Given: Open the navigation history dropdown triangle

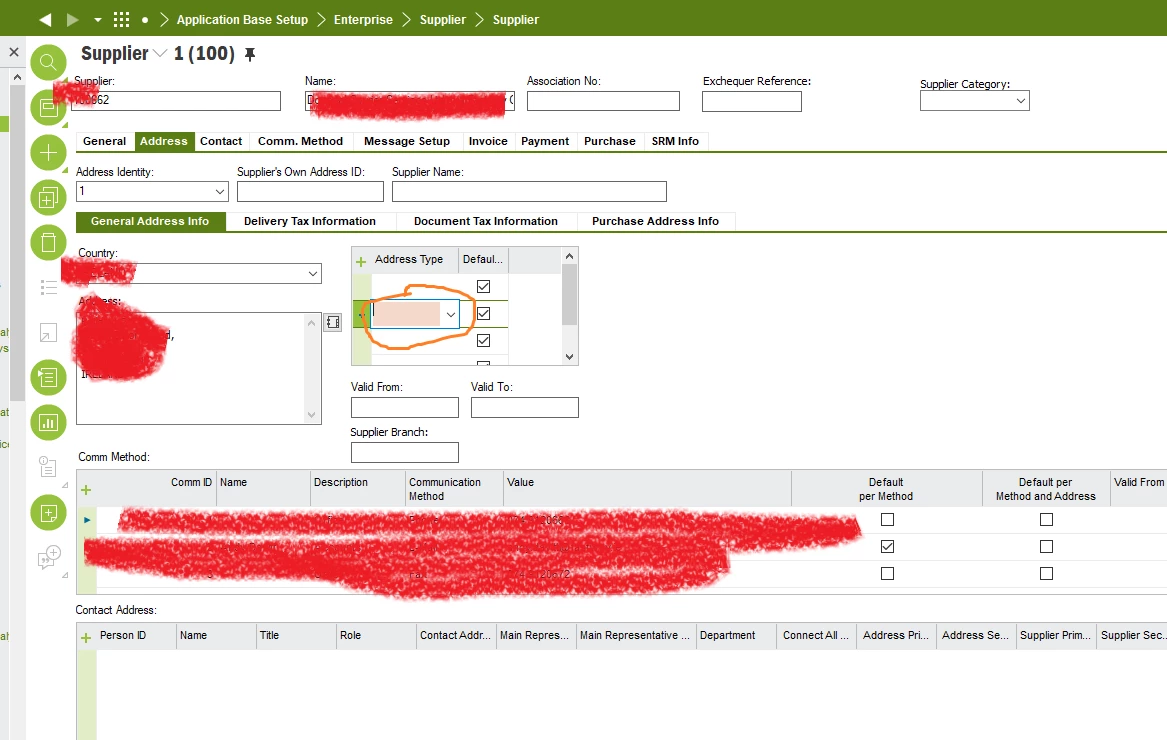Looking at the screenshot, I should pyautogui.click(x=97, y=20).
